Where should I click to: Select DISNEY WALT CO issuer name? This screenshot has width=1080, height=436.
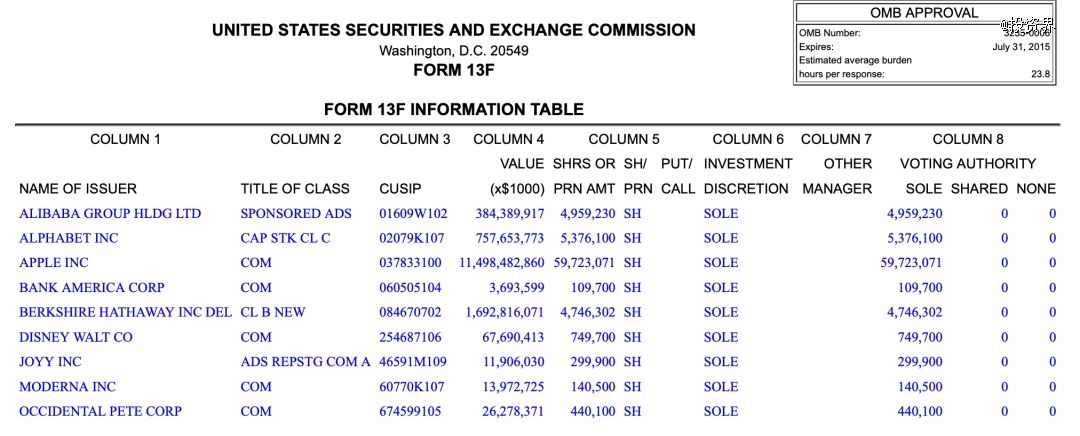tap(76, 338)
